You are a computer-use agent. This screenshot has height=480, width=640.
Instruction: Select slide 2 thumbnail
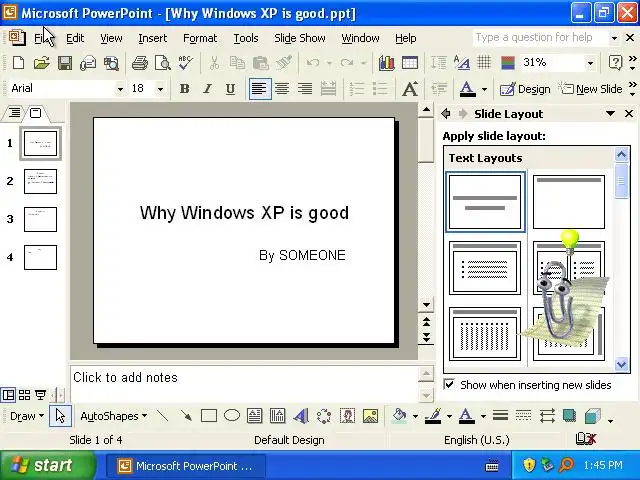tap(40, 182)
